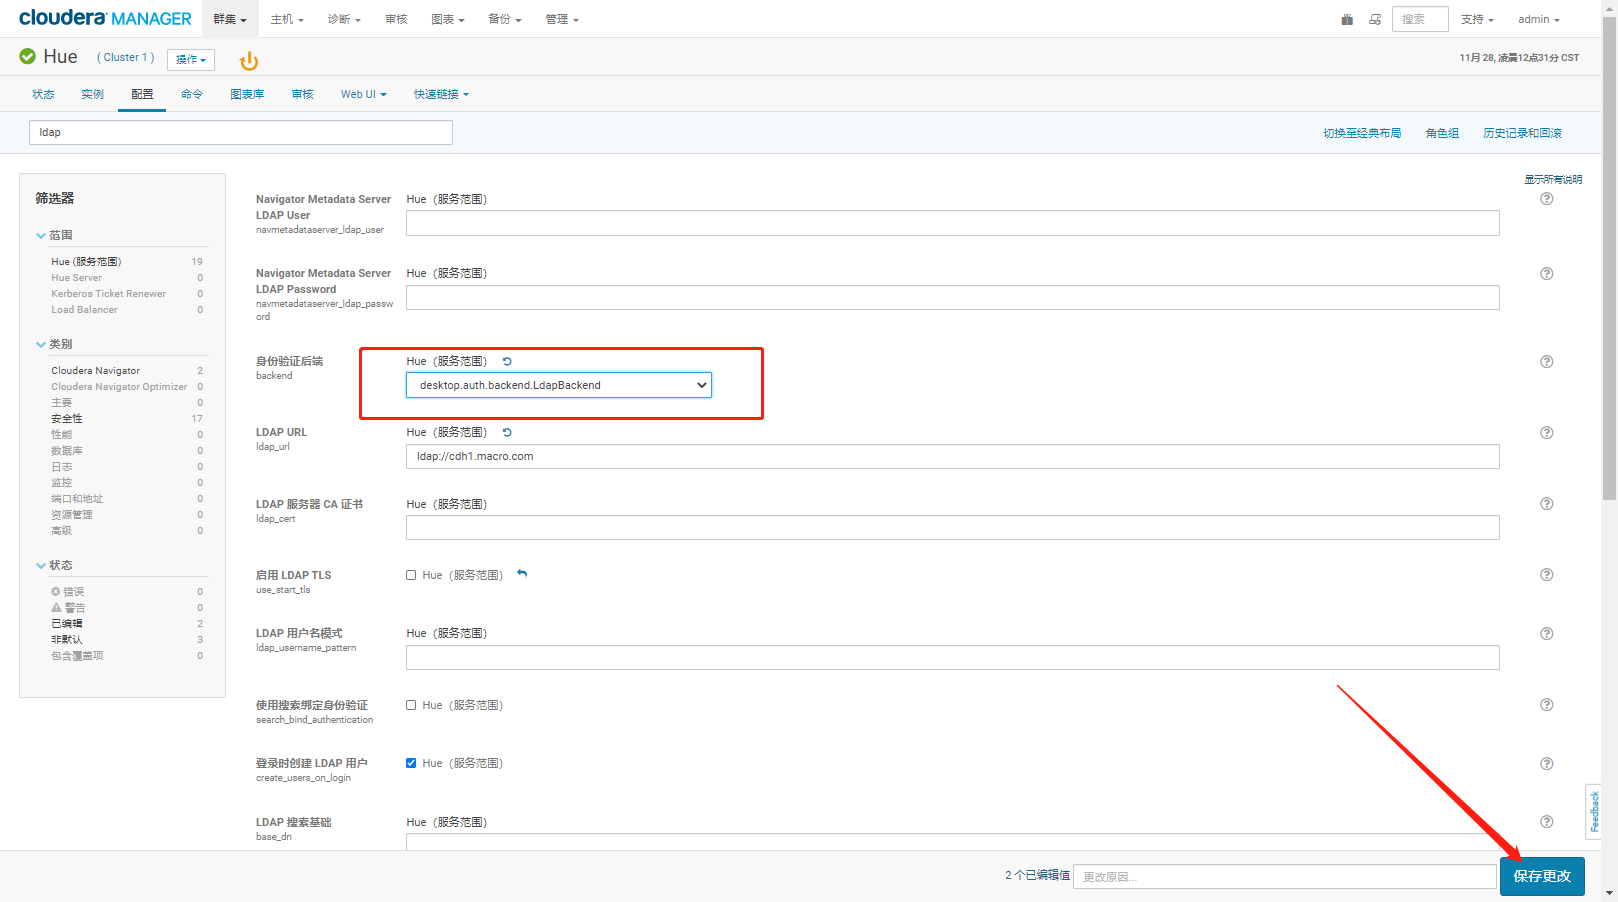Click the 保存更改 button

tap(1542, 876)
